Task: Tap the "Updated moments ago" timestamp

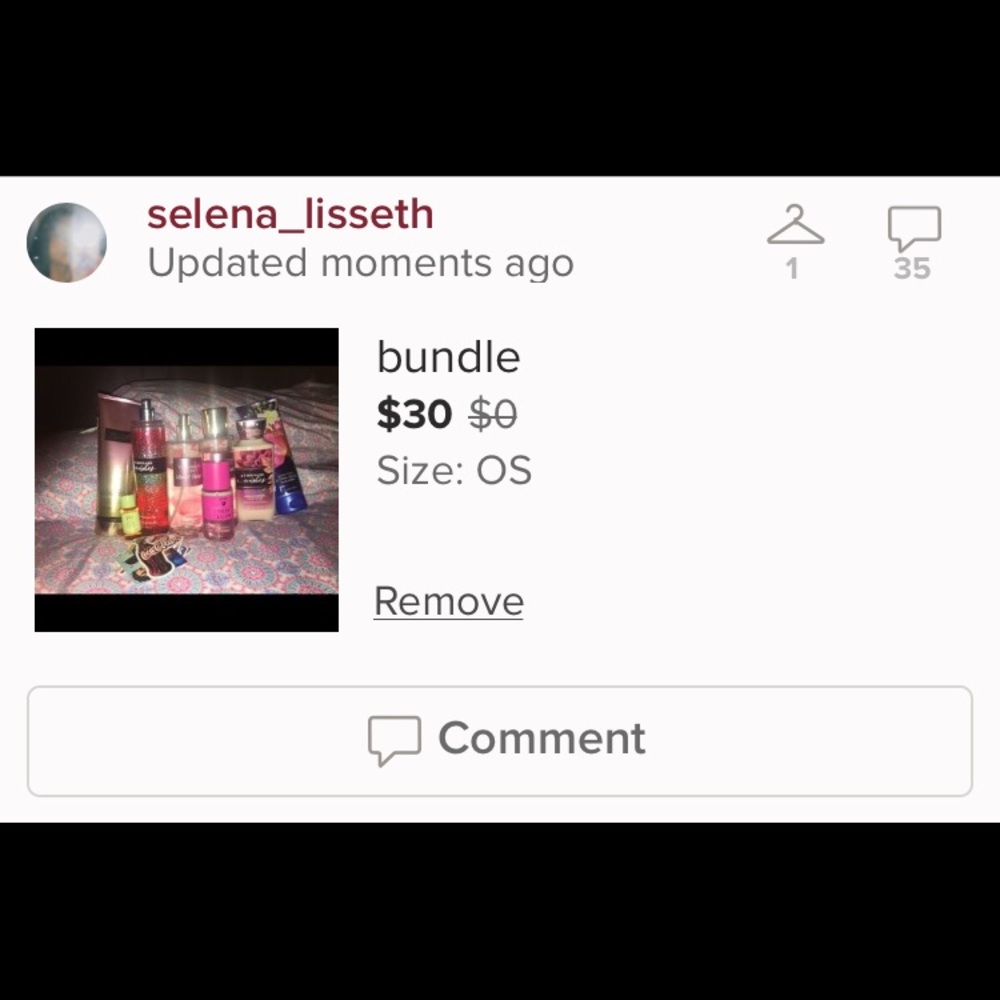Action: tap(361, 263)
